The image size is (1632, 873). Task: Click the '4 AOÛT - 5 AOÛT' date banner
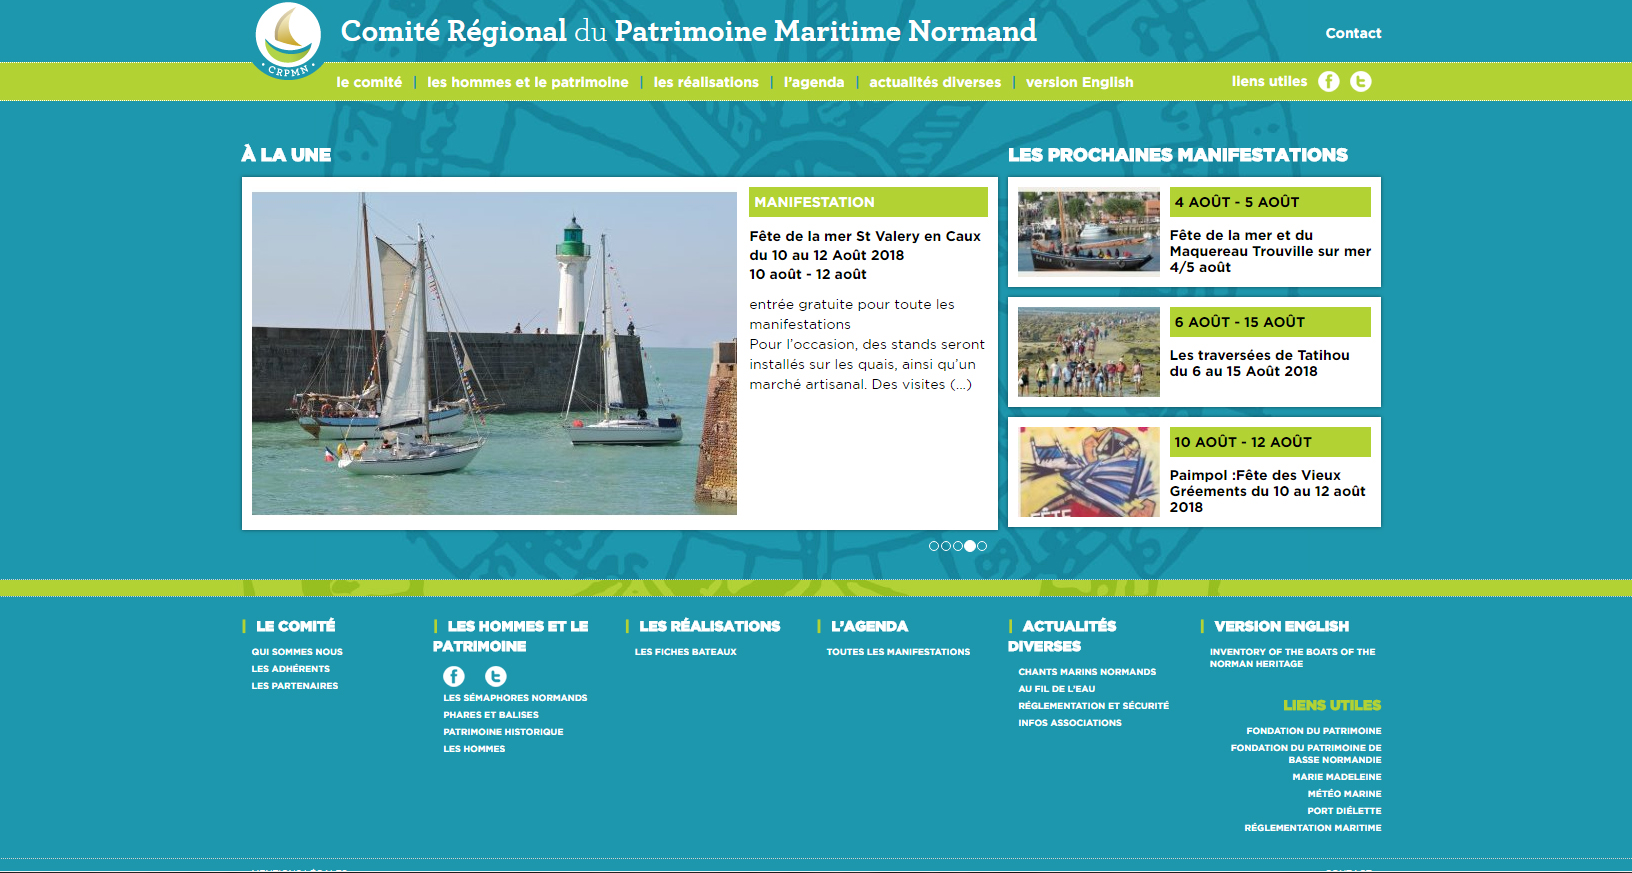(x=1270, y=202)
